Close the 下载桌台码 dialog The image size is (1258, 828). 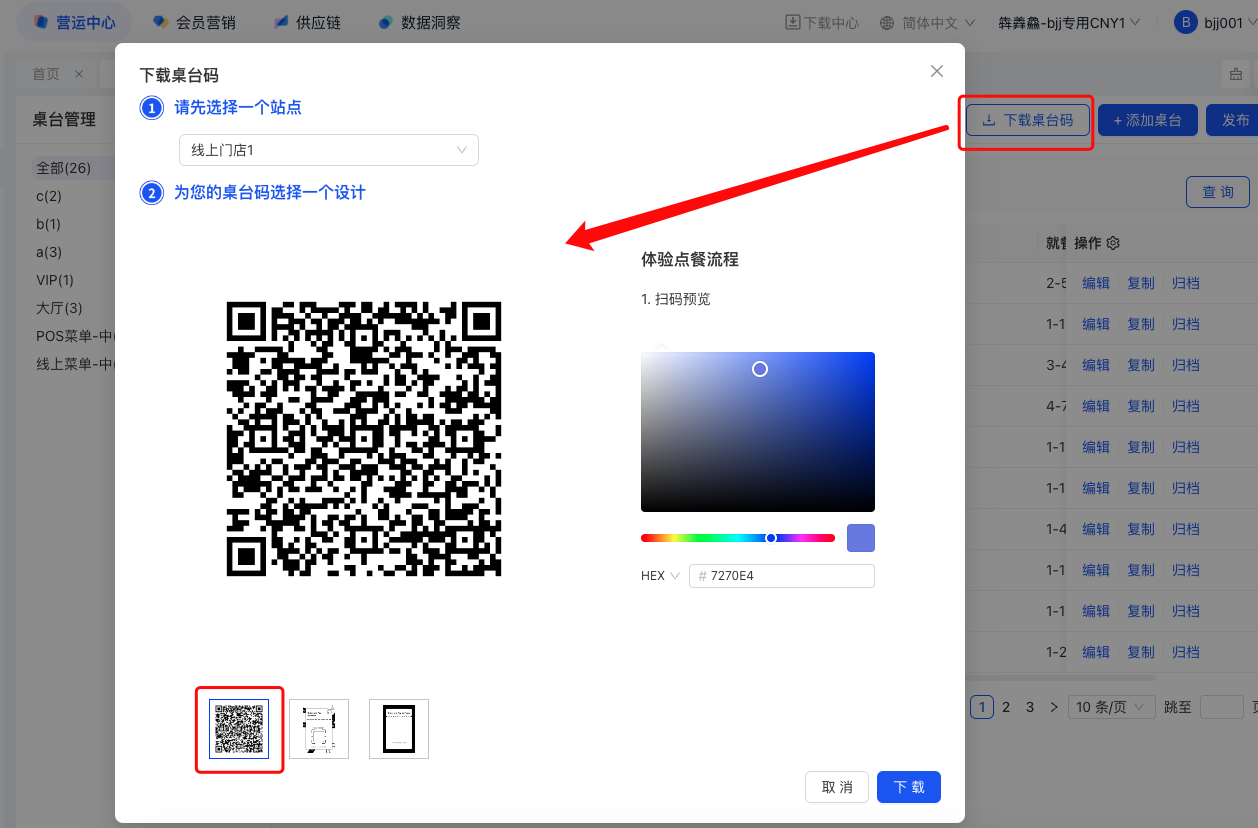click(x=937, y=71)
